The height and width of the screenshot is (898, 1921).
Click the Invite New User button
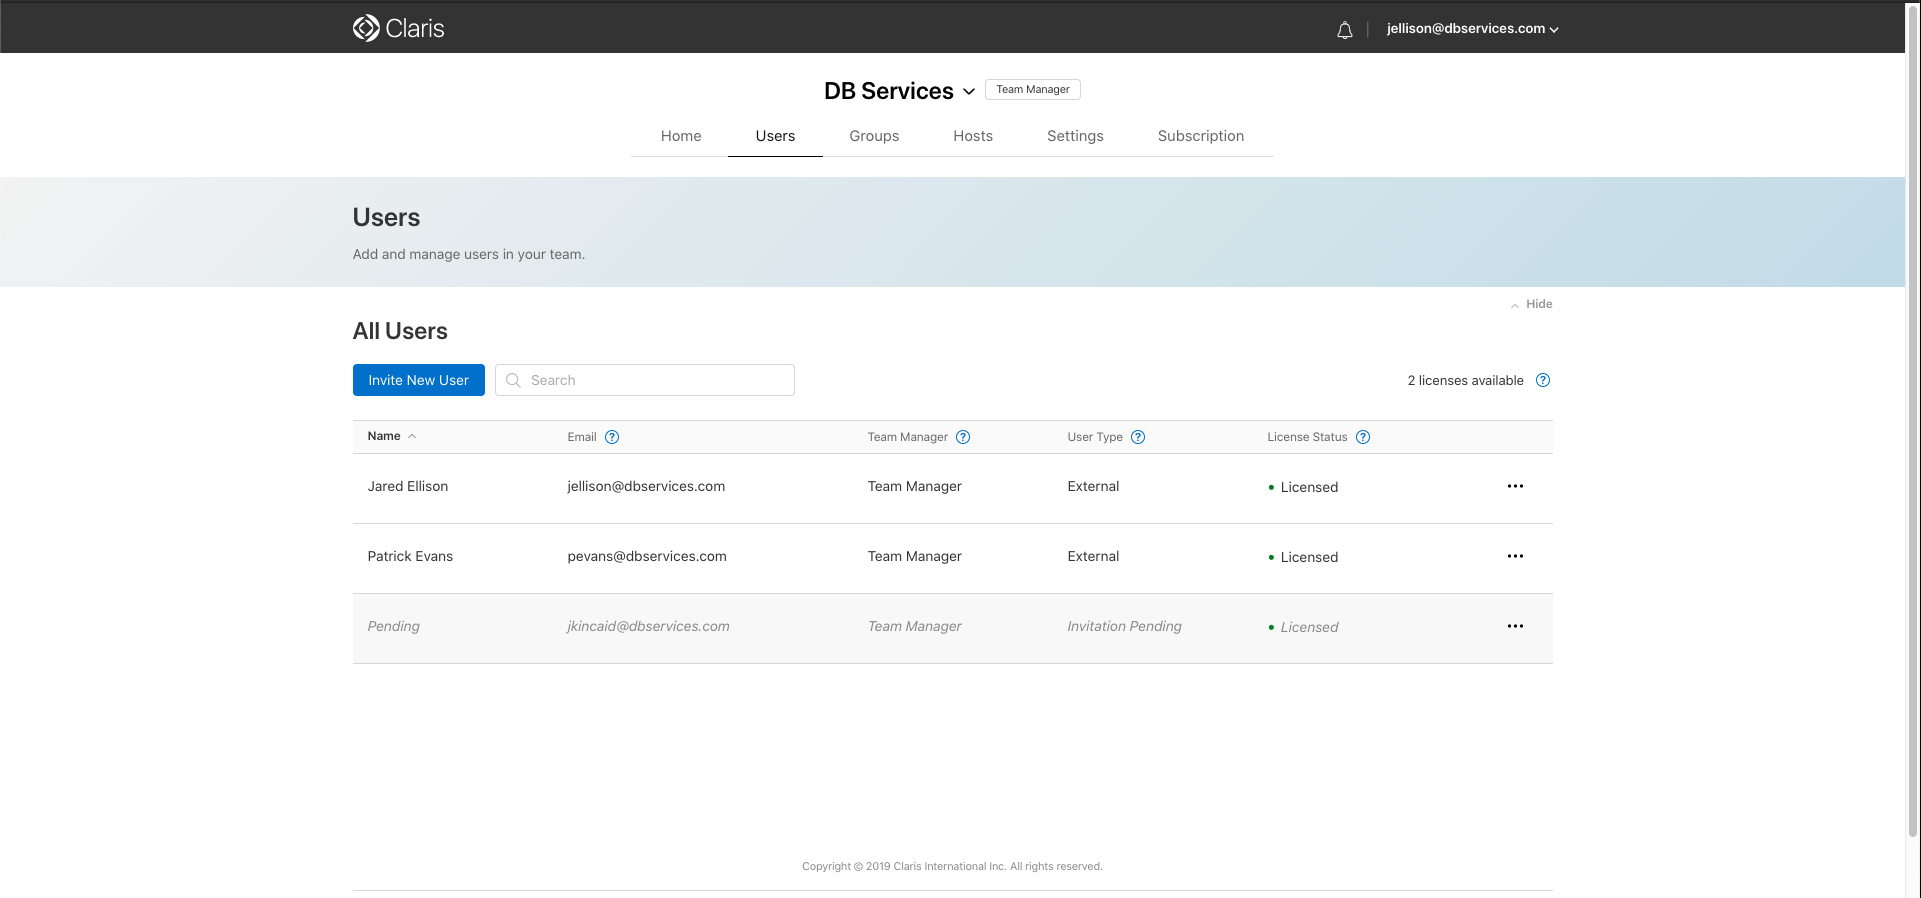tap(418, 380)
